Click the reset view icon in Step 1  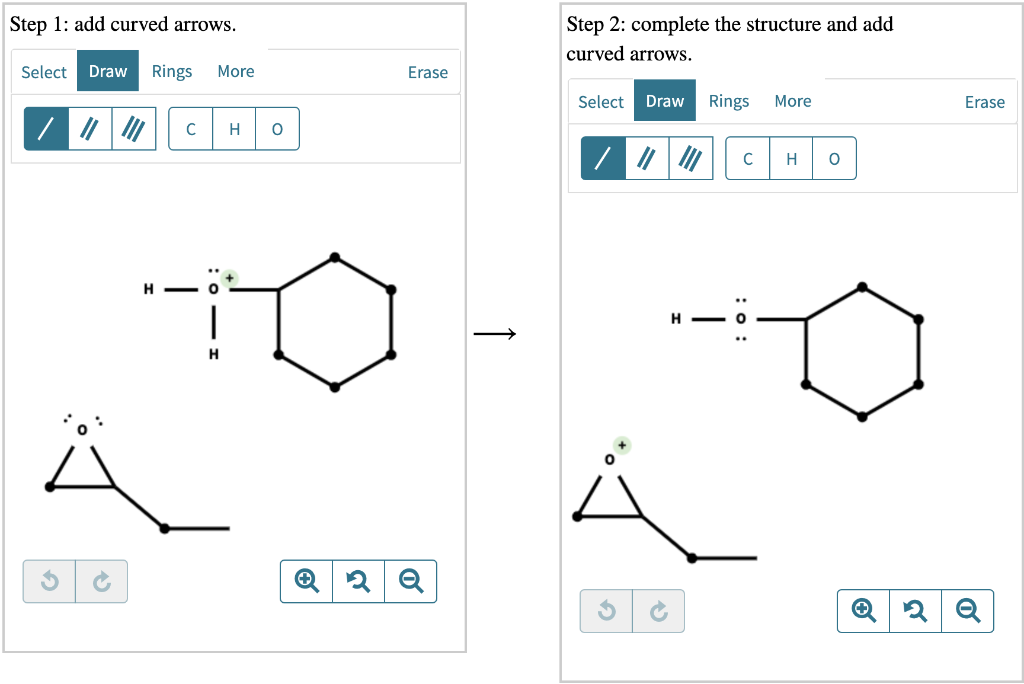(358, 581)
